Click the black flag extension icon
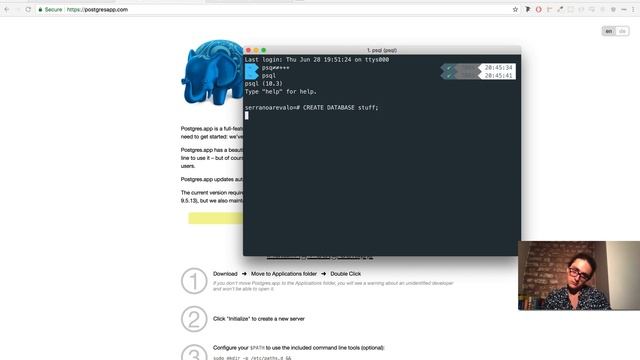 click(528, 9)
